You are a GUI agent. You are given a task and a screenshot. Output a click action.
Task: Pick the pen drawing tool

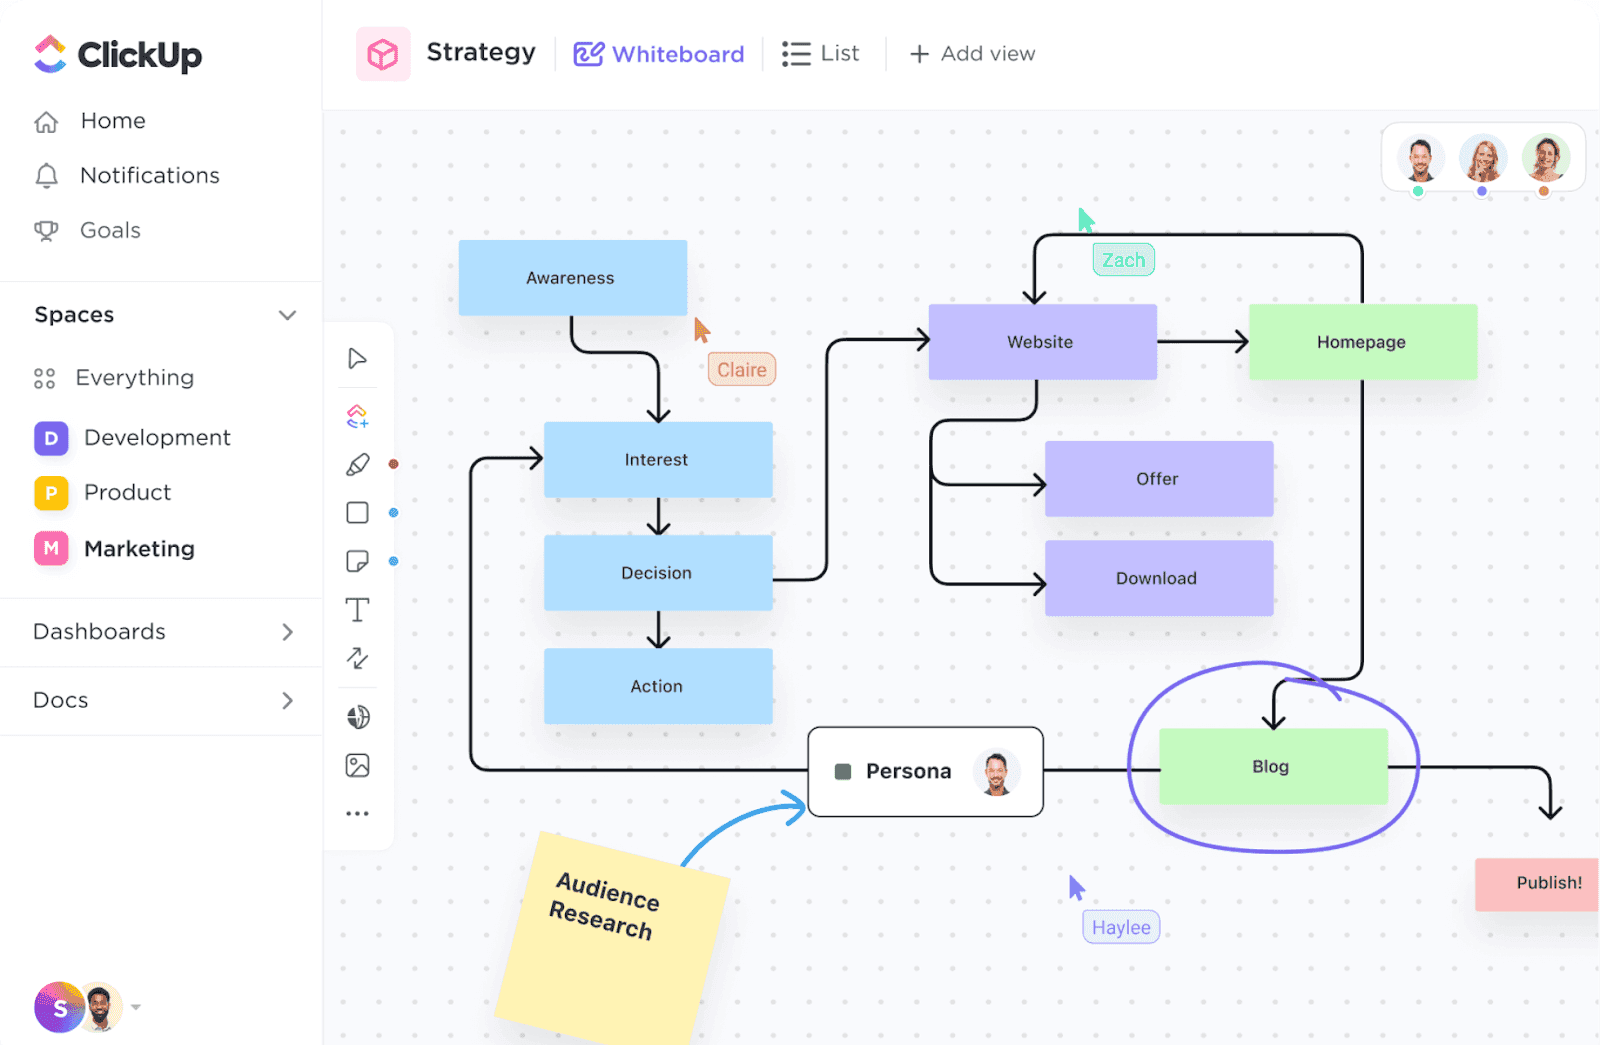click(357, 463)
